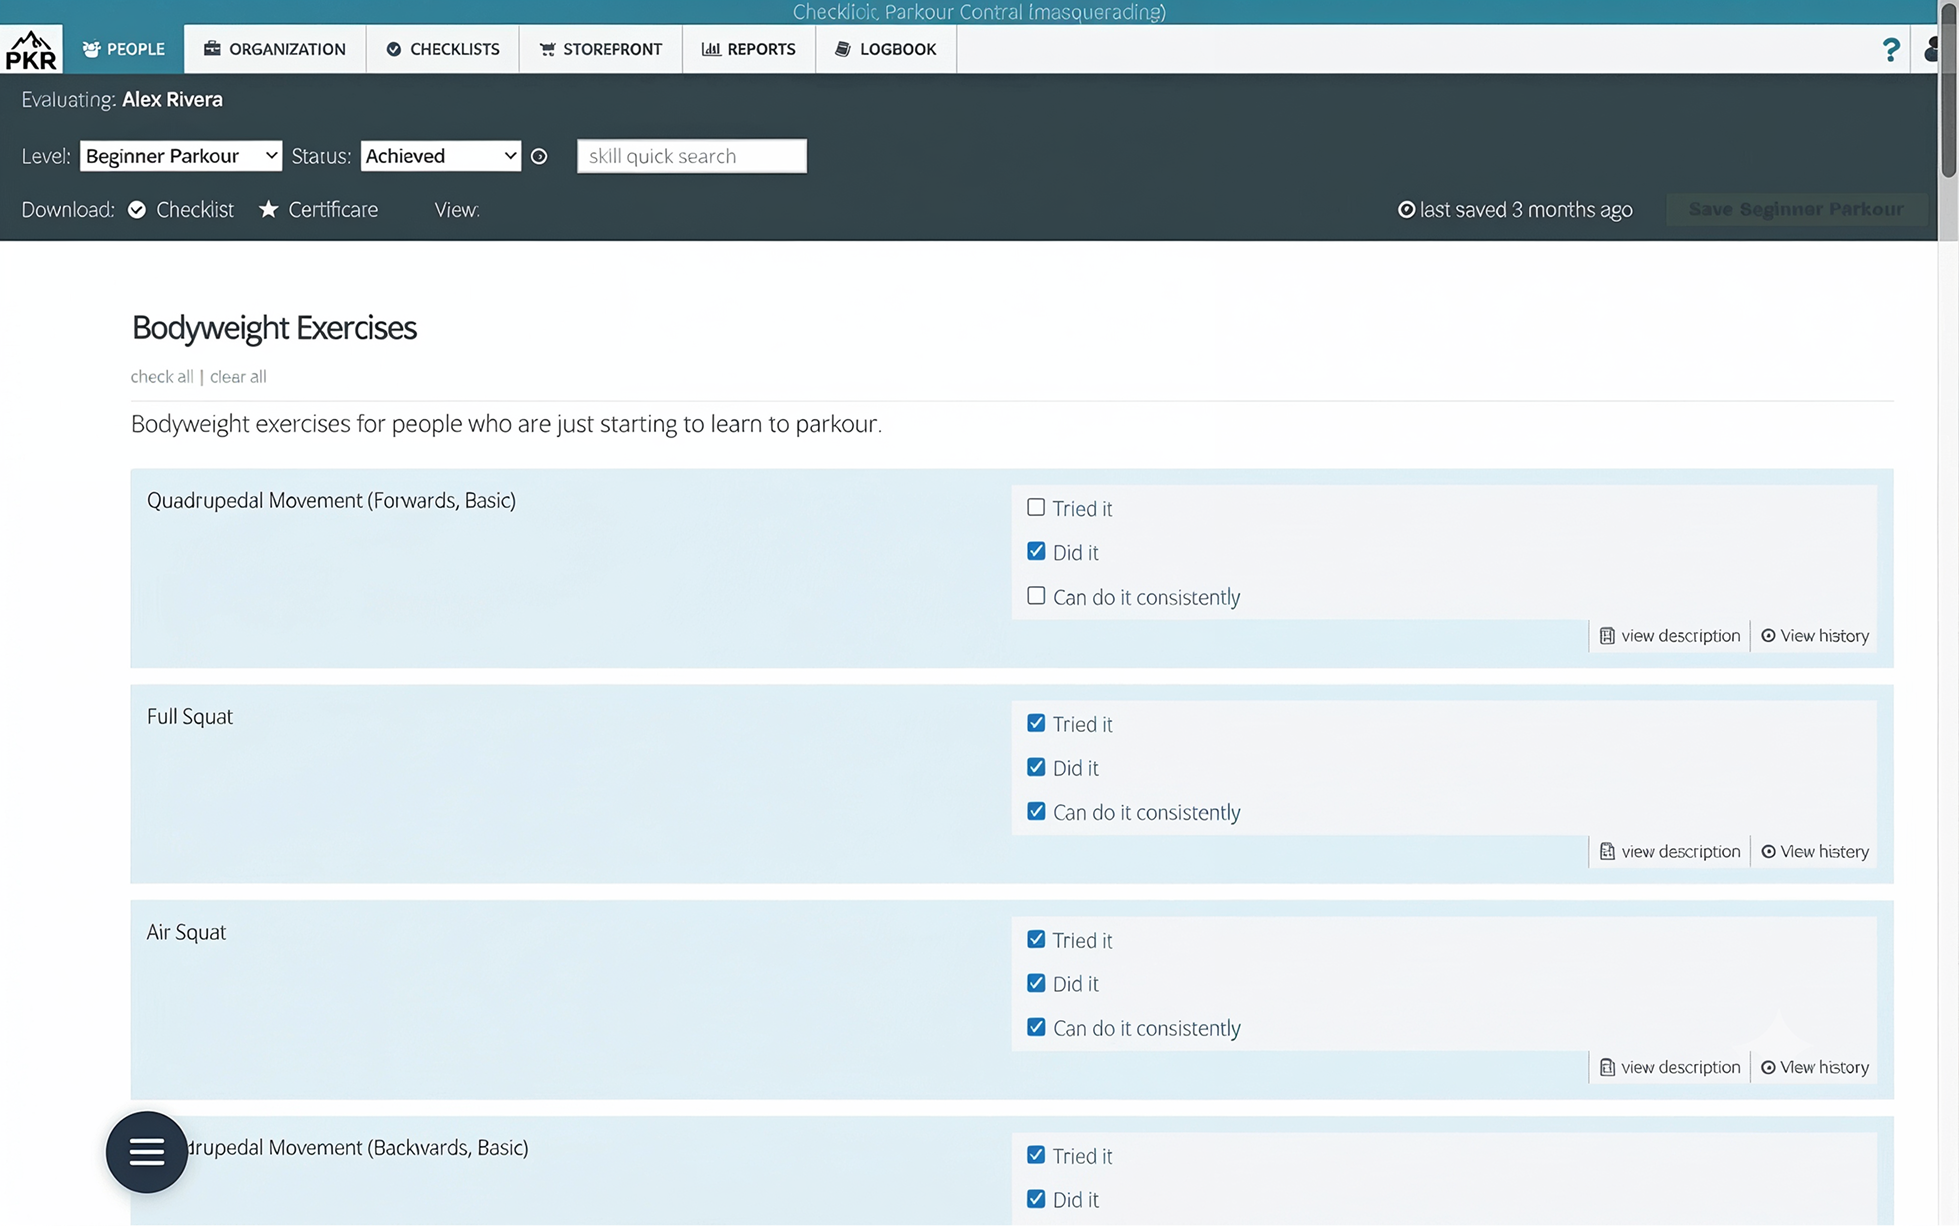Viewport: 1959px width, 1226px height.
Task: Open the Checklists tab
Action: pyautogui.click(x=443, y=49)
